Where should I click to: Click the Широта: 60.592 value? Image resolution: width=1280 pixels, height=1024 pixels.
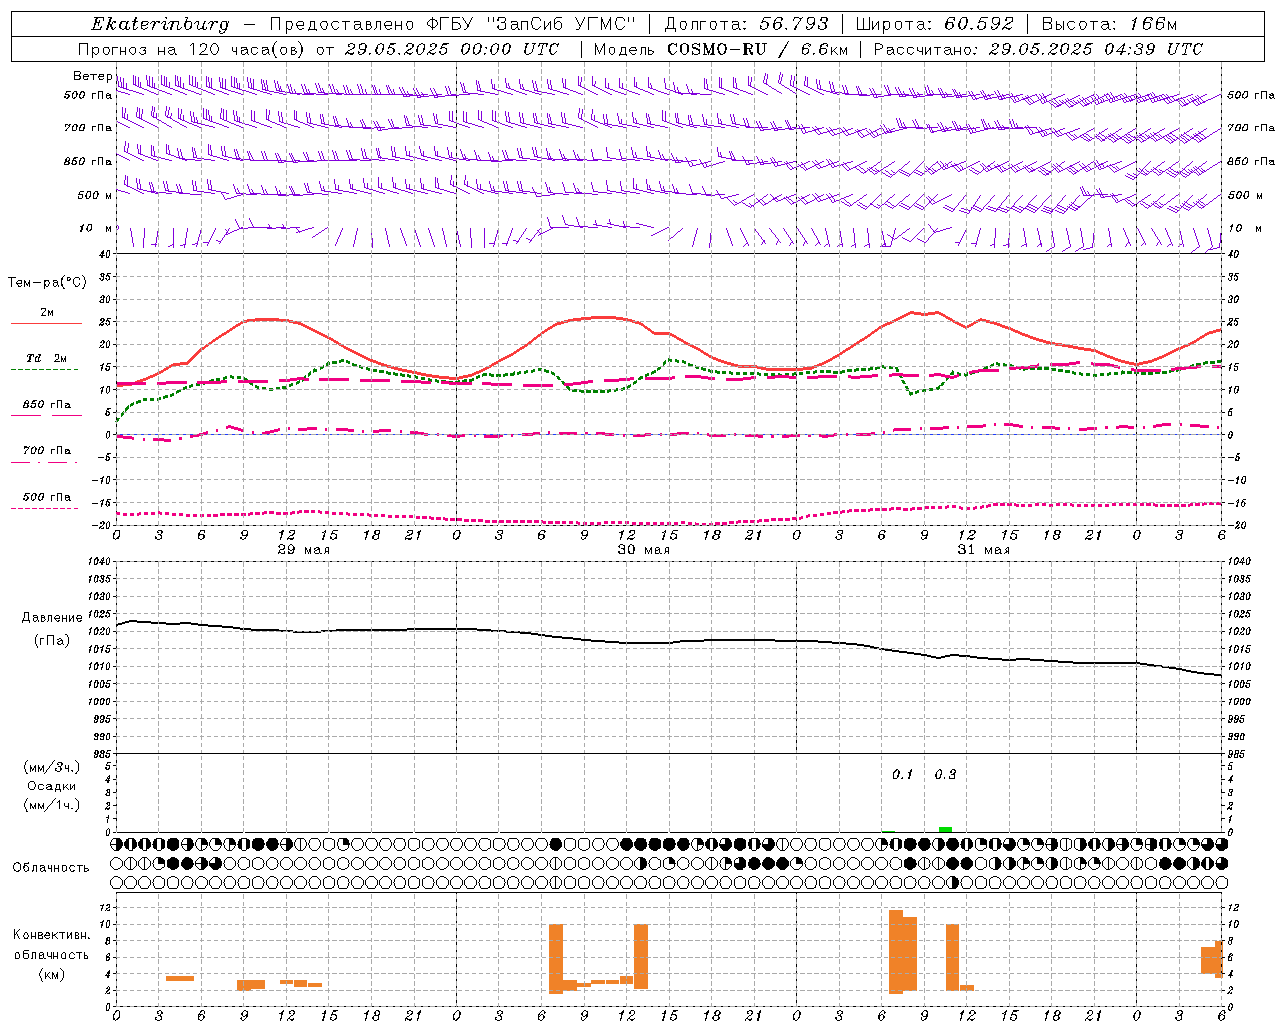934,24
